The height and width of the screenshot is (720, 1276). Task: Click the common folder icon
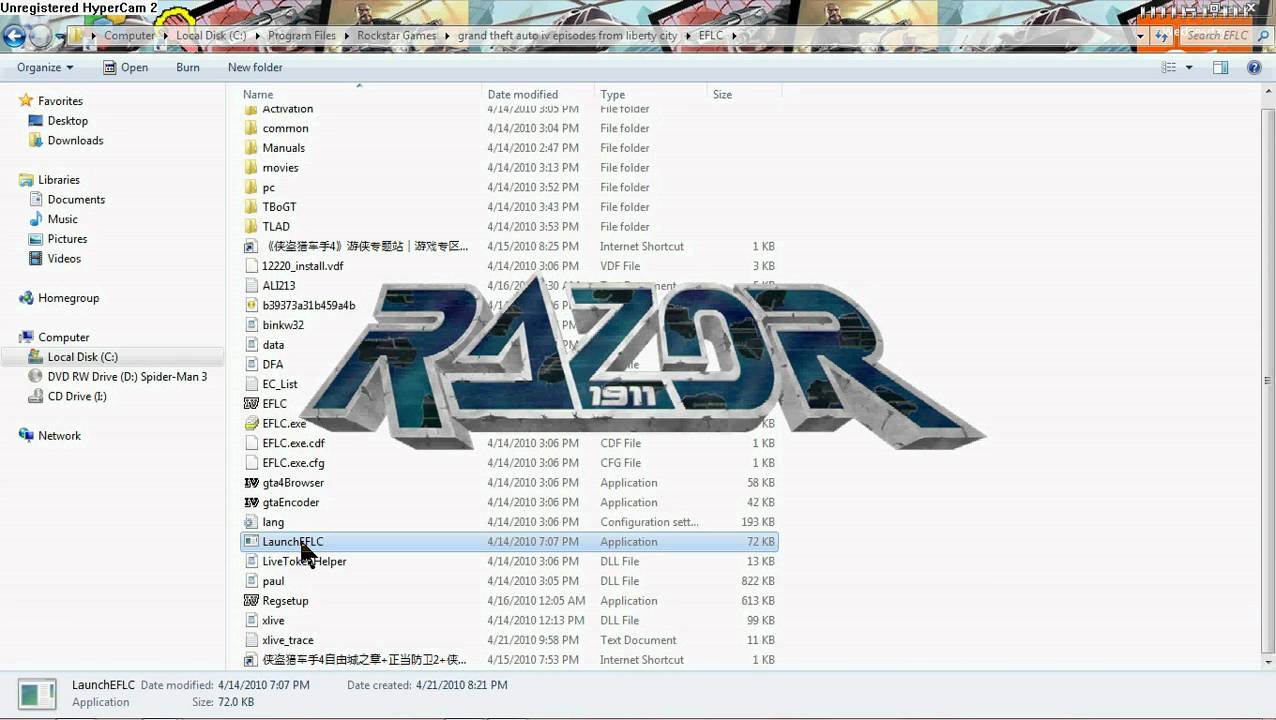(252, 128)
